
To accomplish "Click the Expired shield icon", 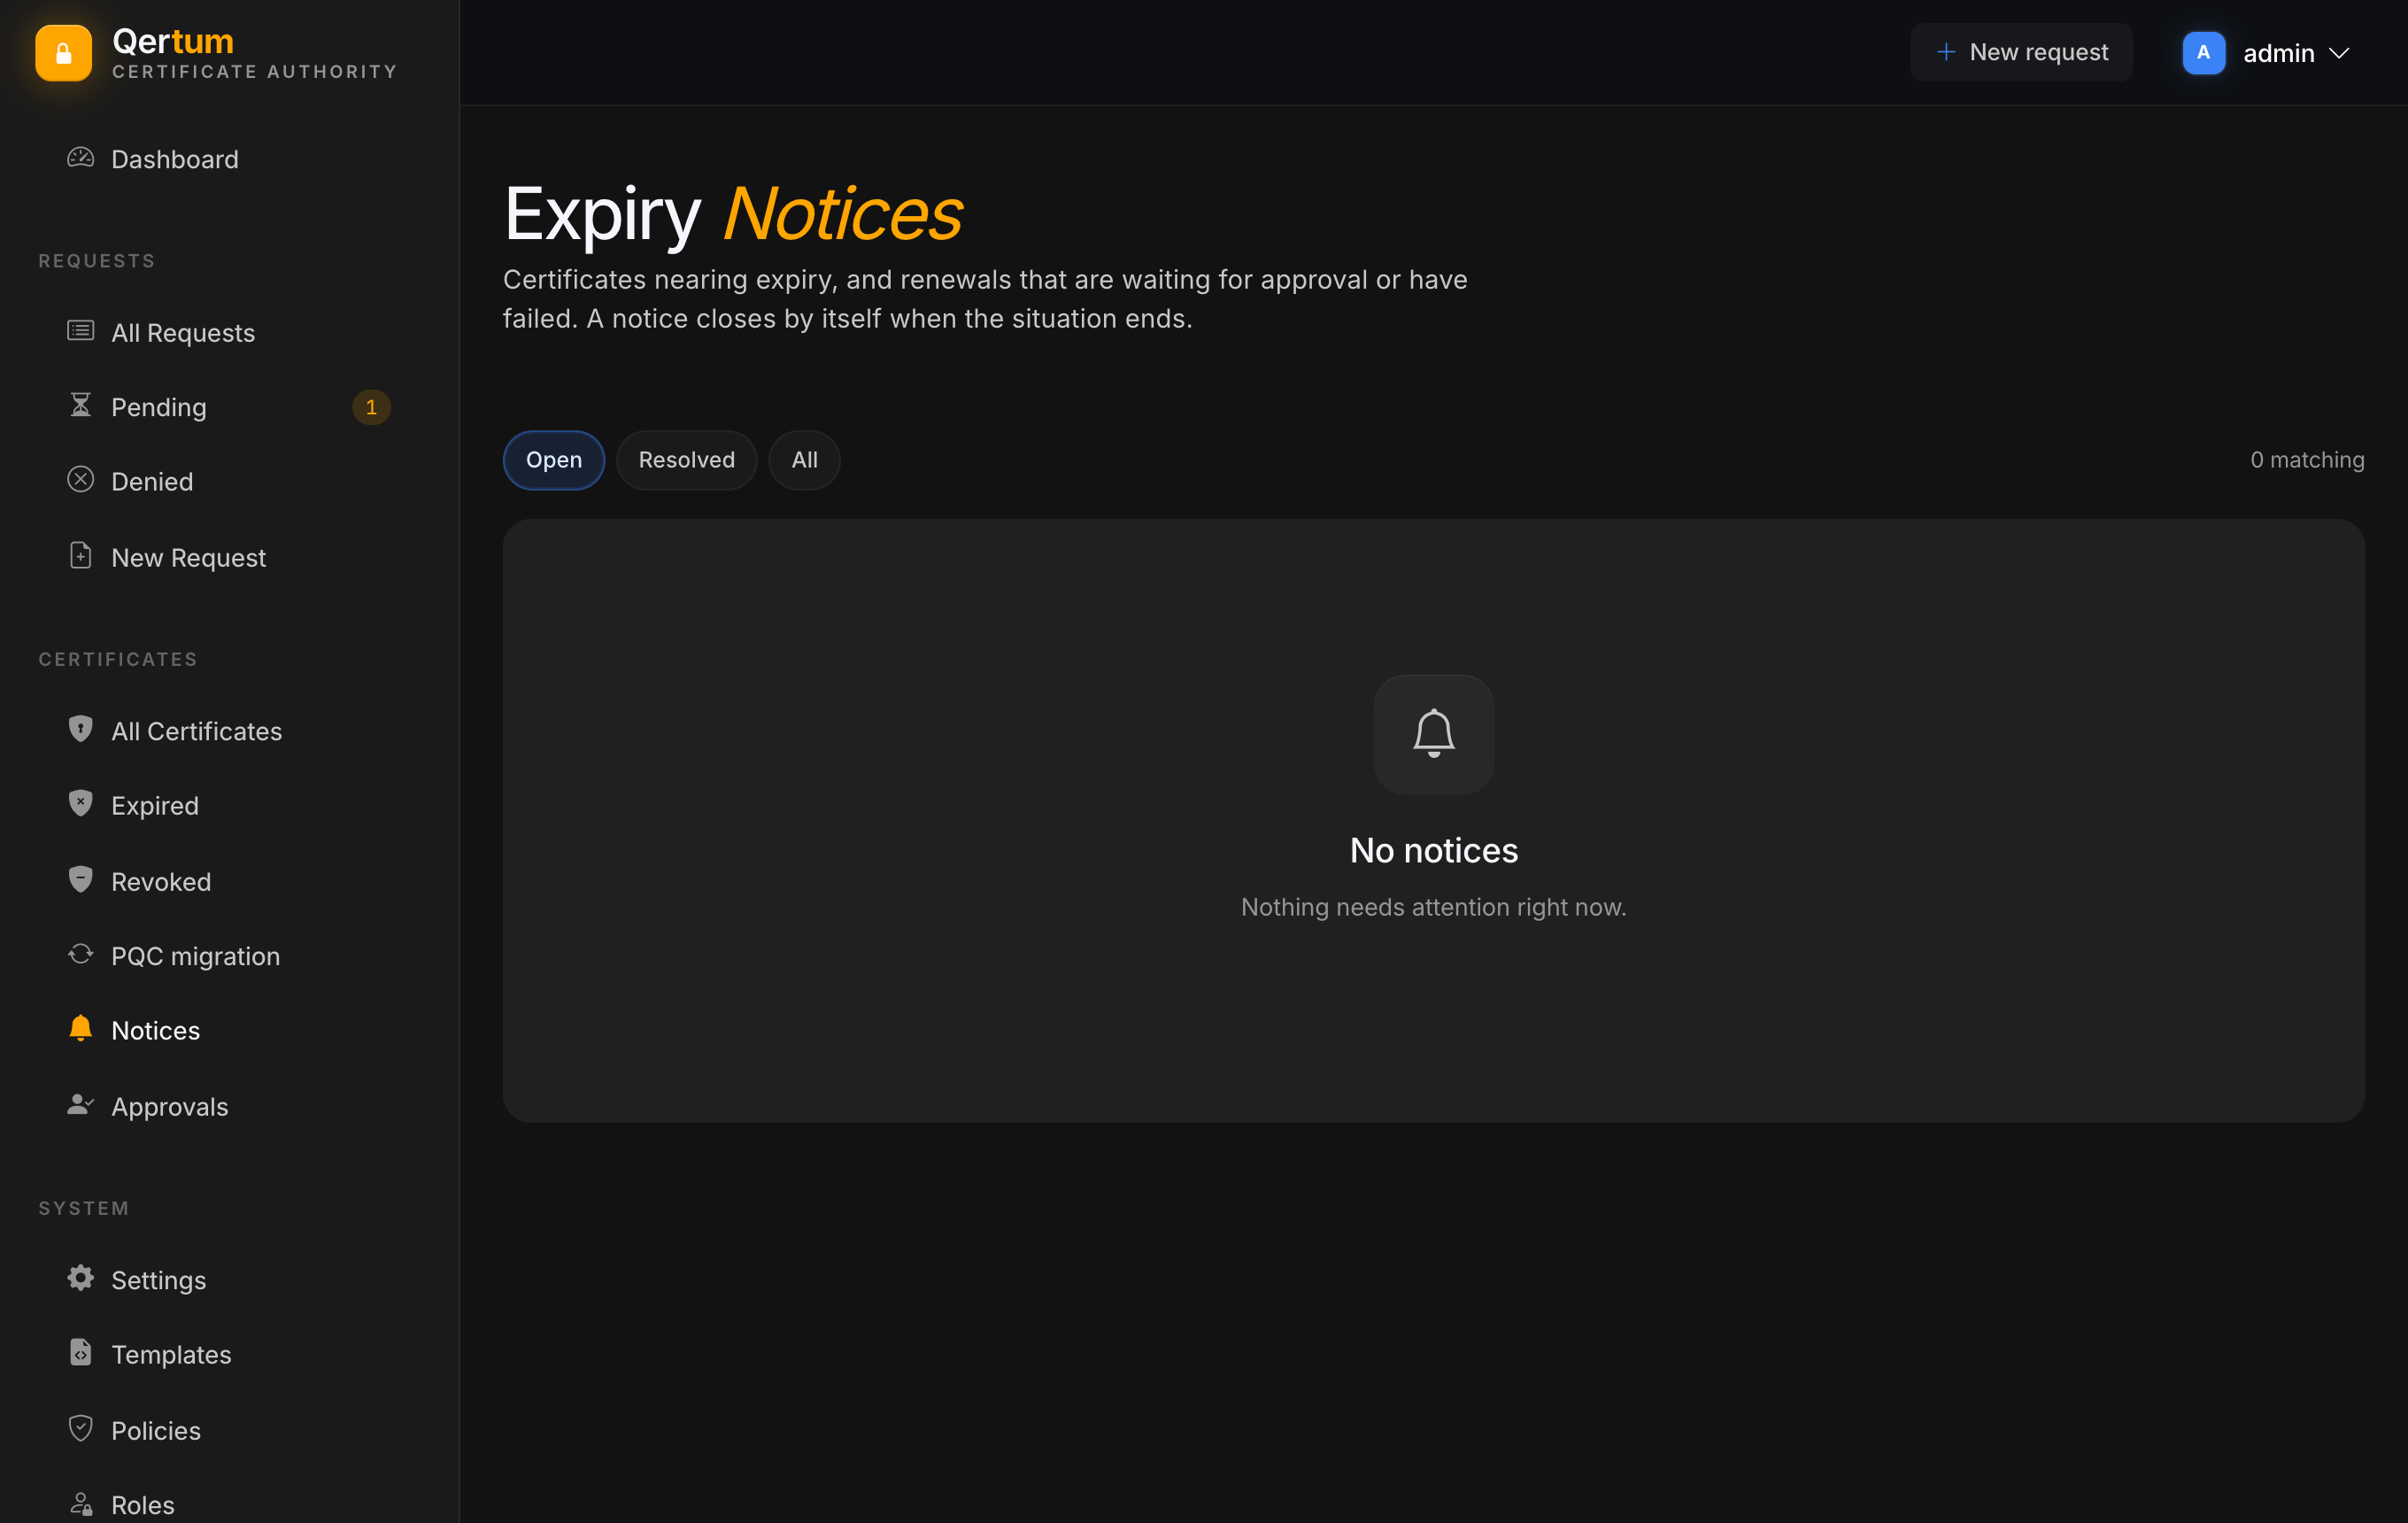I will click(x=80, y=804).
